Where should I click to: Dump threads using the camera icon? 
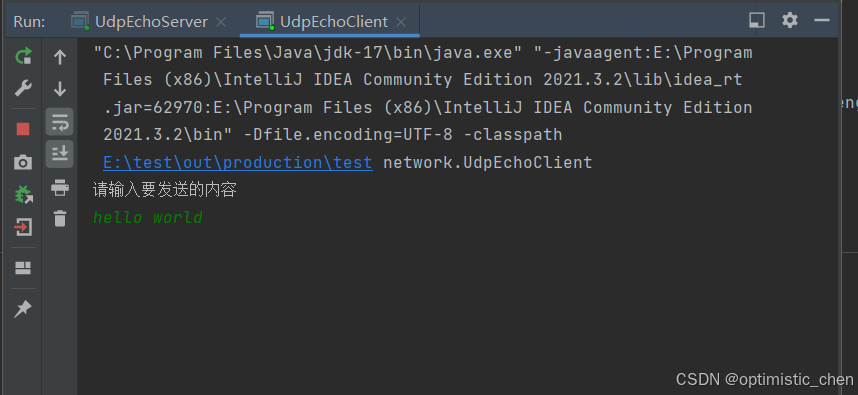pos(23,162)
